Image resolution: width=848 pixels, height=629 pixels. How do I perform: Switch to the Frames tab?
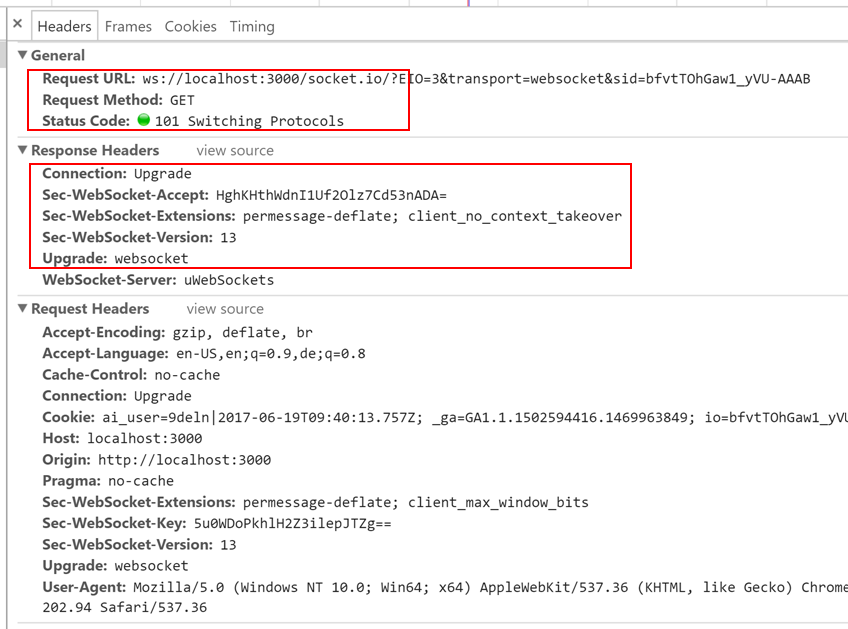[x=128, y=27]
